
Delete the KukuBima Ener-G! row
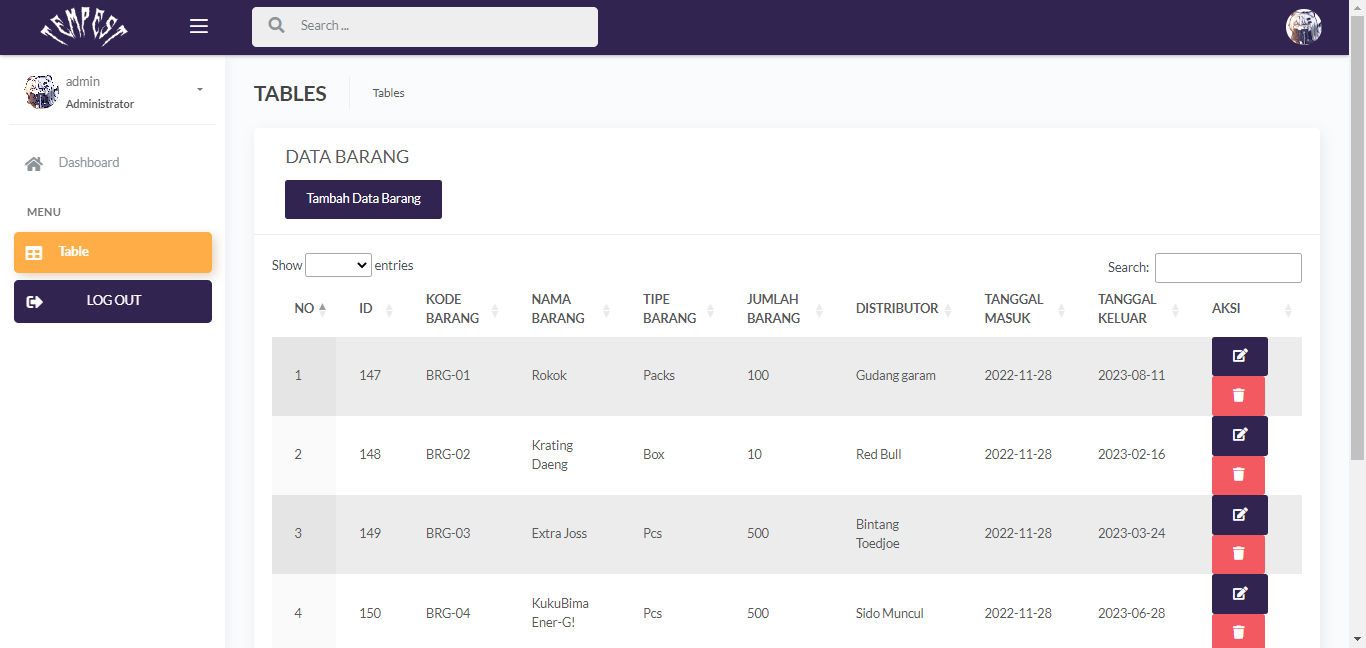click(x=1238, y=631)
